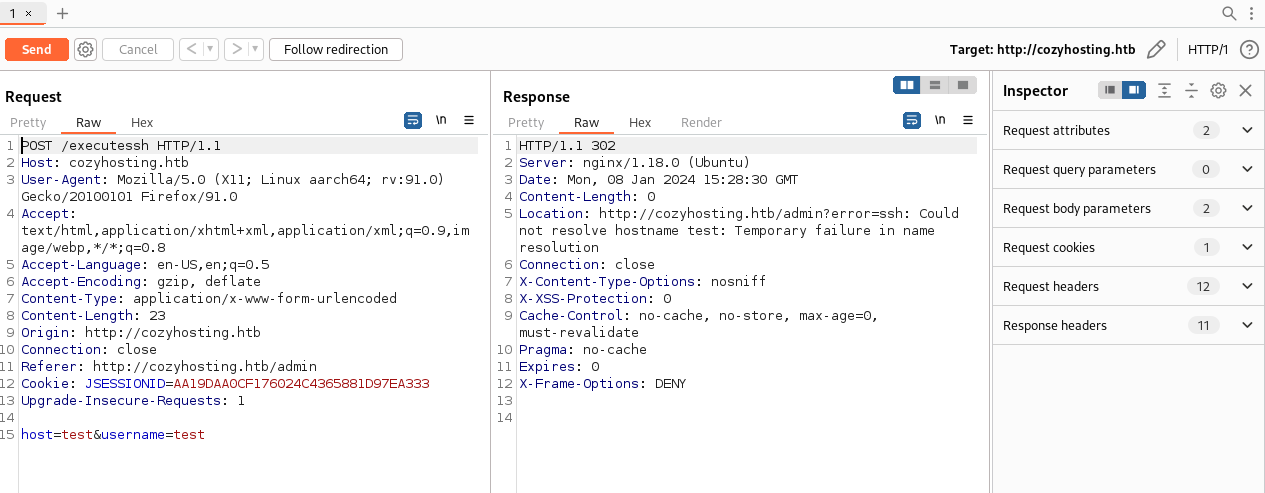
Task: Open Response editor hamburger menu
Action: coord(967,120)
